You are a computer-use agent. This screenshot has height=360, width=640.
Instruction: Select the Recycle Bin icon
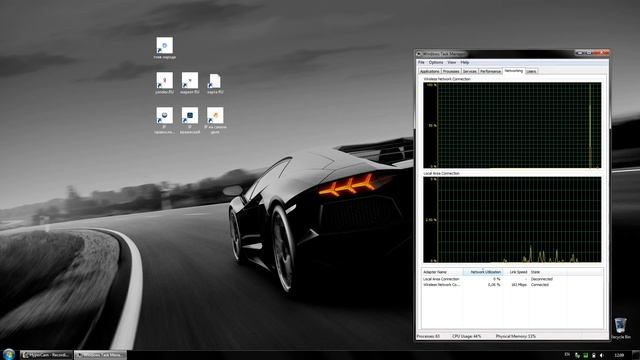pyautogui.click(x=621, y=328)
